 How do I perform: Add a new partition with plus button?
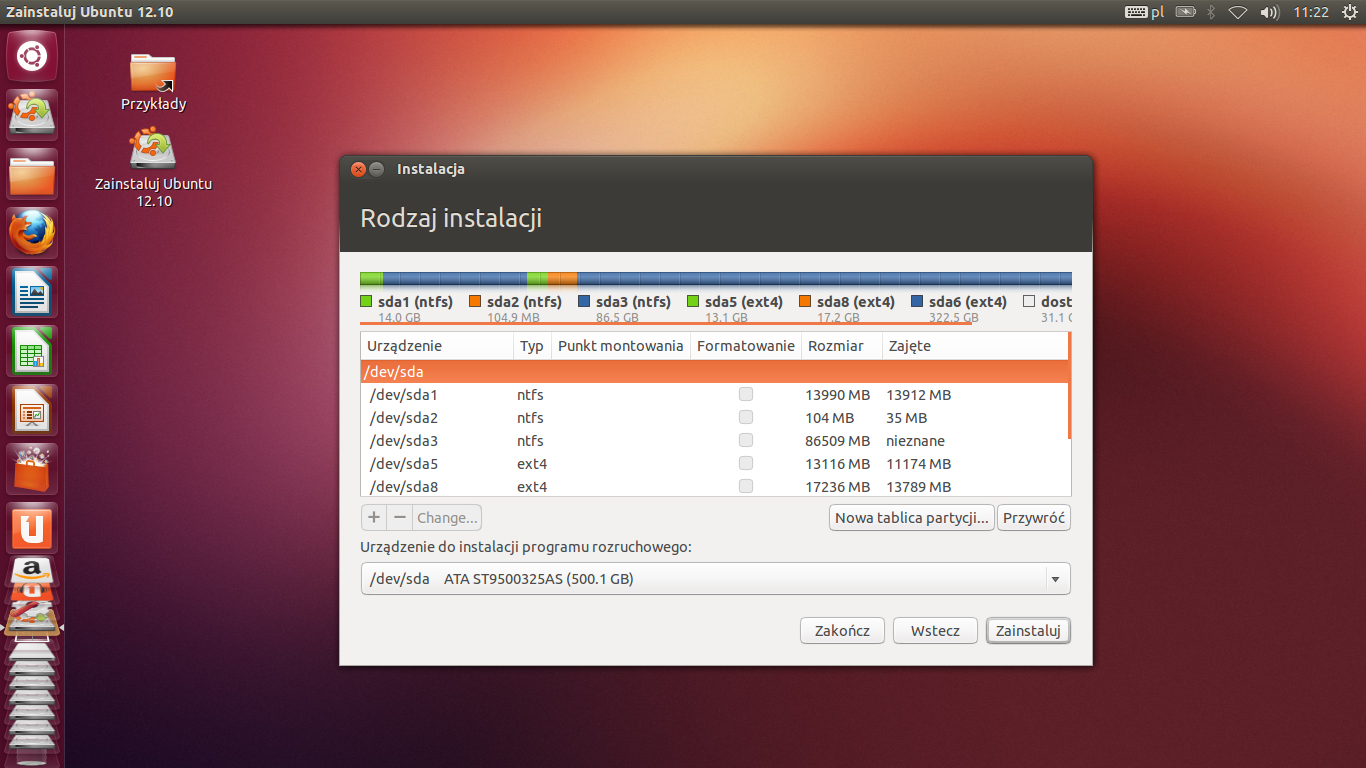tap(374, 518)
